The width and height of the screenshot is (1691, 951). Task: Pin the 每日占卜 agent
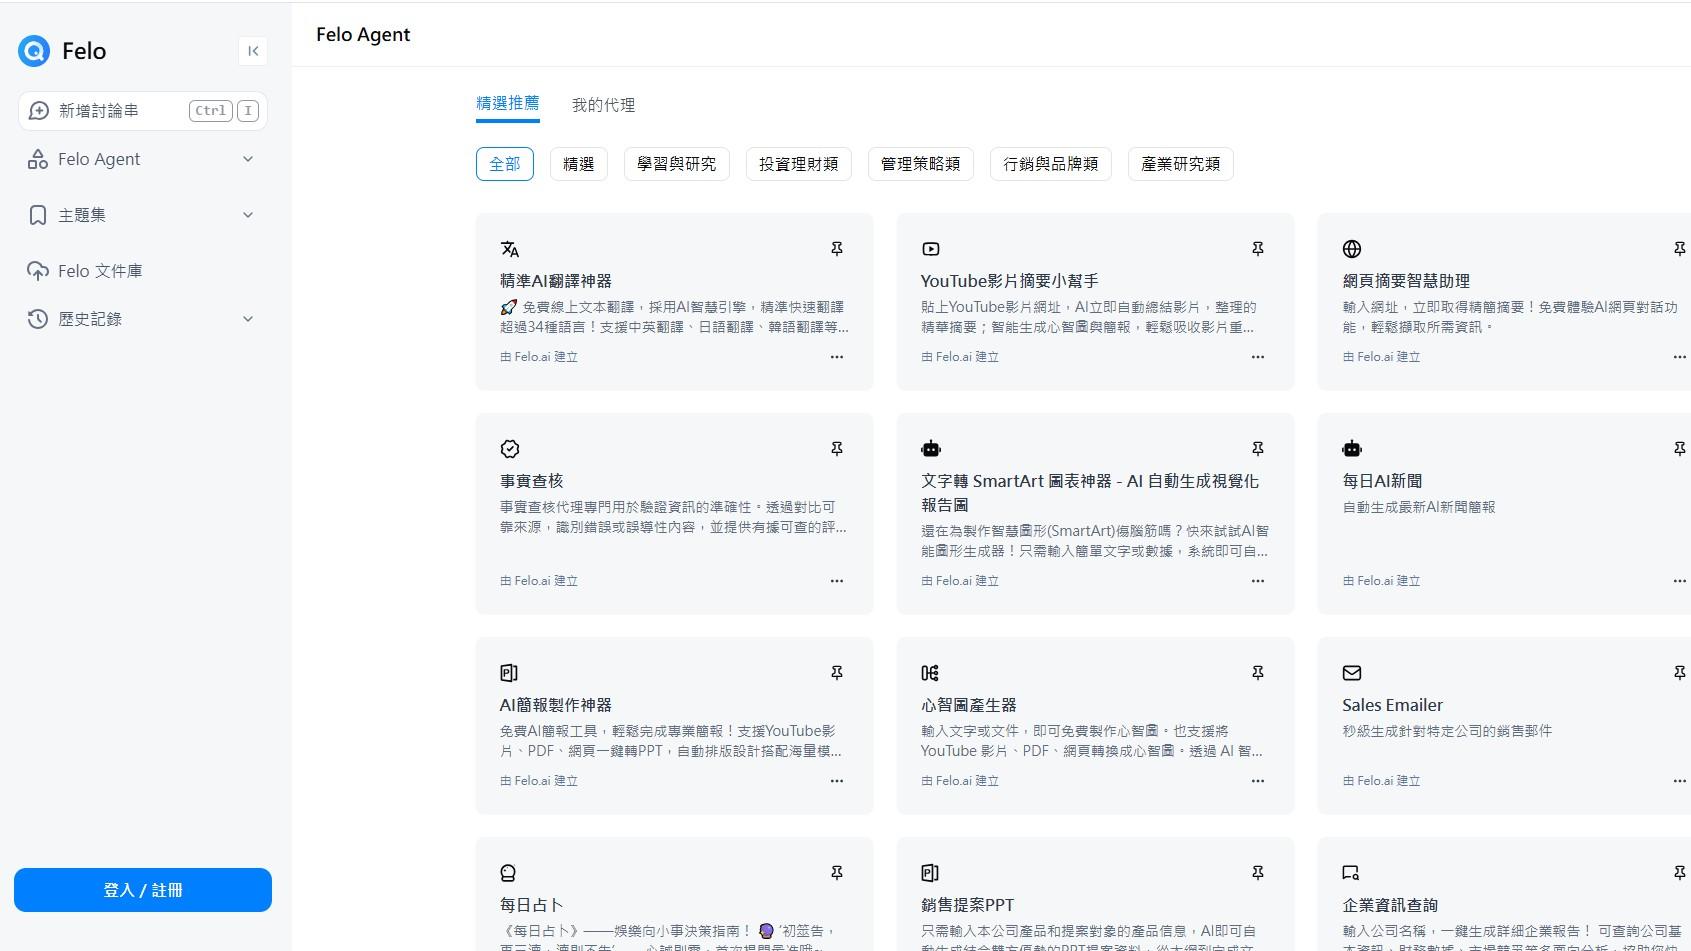837,873
